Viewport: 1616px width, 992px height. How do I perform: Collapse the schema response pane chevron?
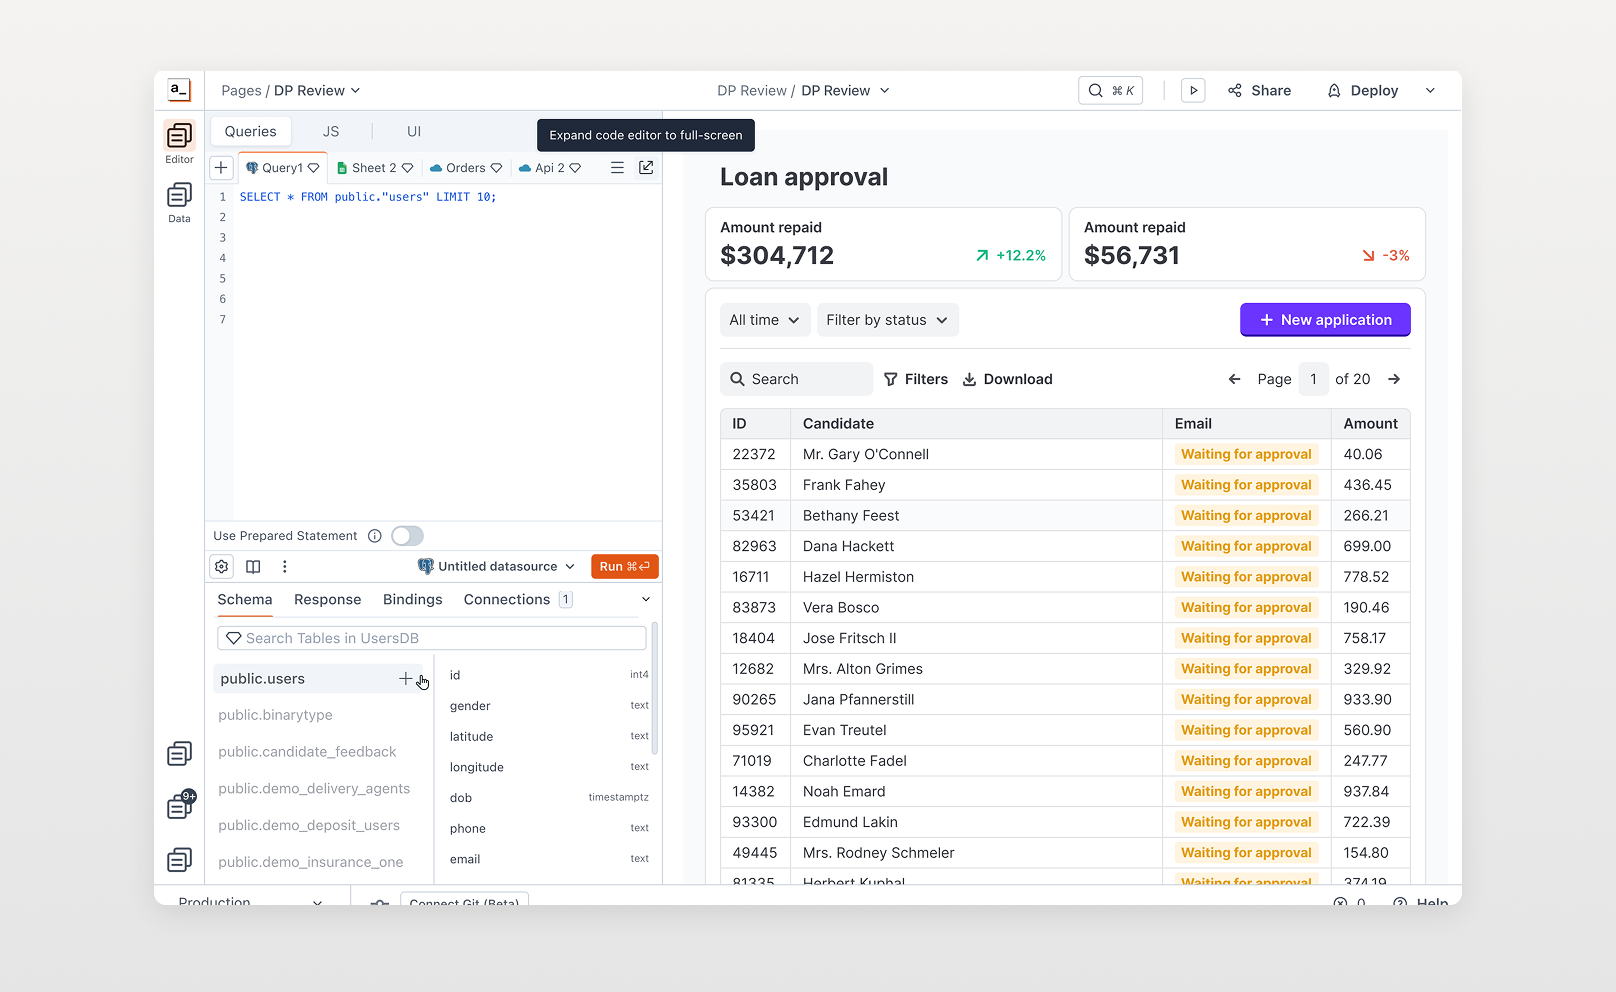646,599
